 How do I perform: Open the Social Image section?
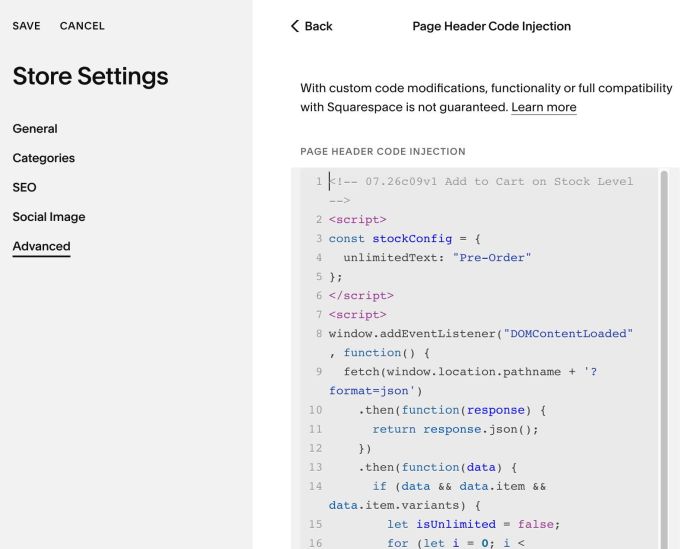click(x=49, y=217)
